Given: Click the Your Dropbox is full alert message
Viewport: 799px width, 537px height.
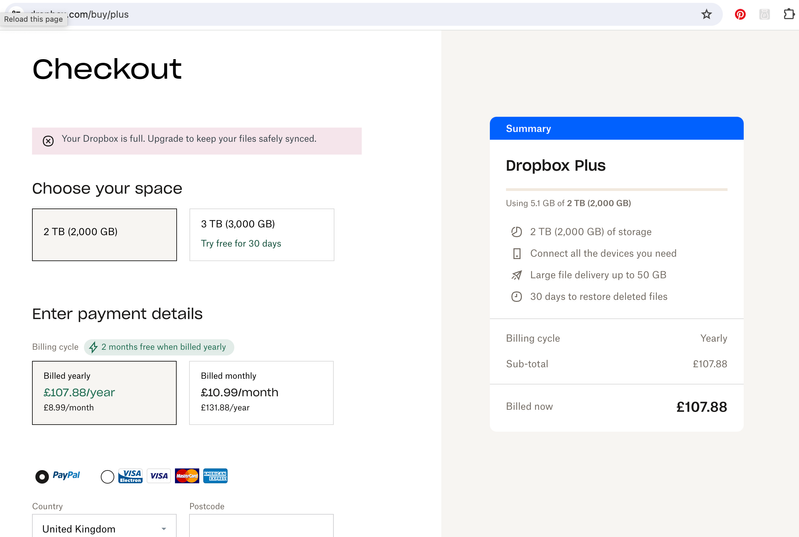Looking at the screenshot, I should [189, 139].
